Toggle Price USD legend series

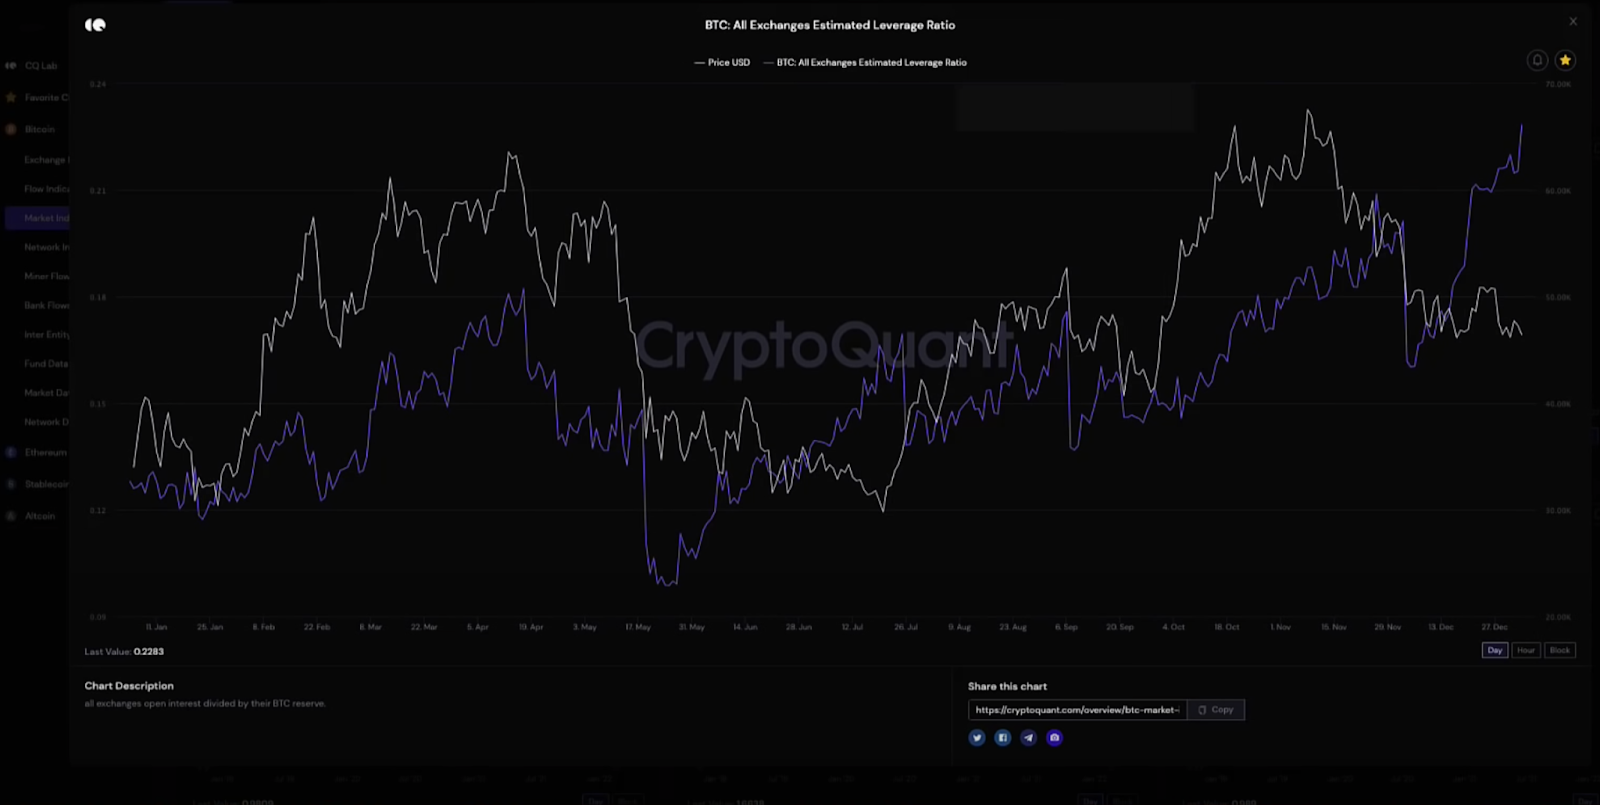pyautogui.click(x=722, y=62)
